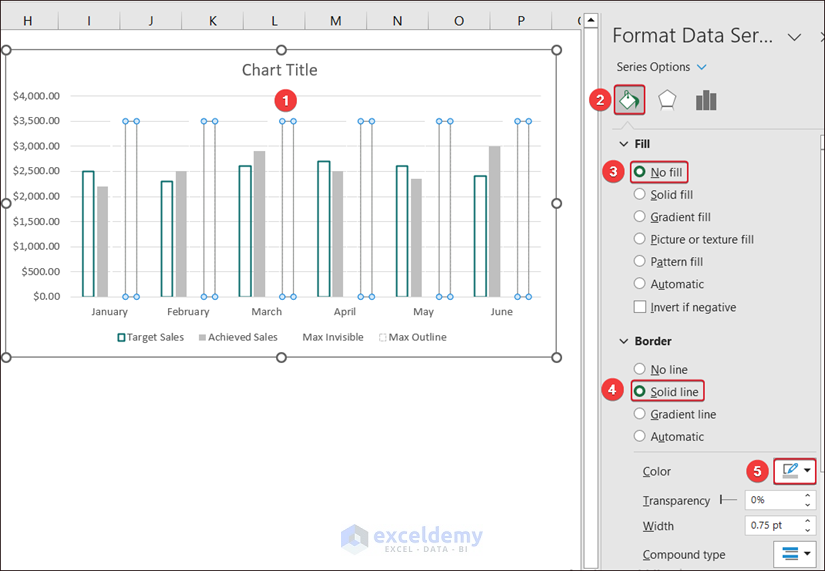Click the $2,000.00 axis value

click(36, 196)
